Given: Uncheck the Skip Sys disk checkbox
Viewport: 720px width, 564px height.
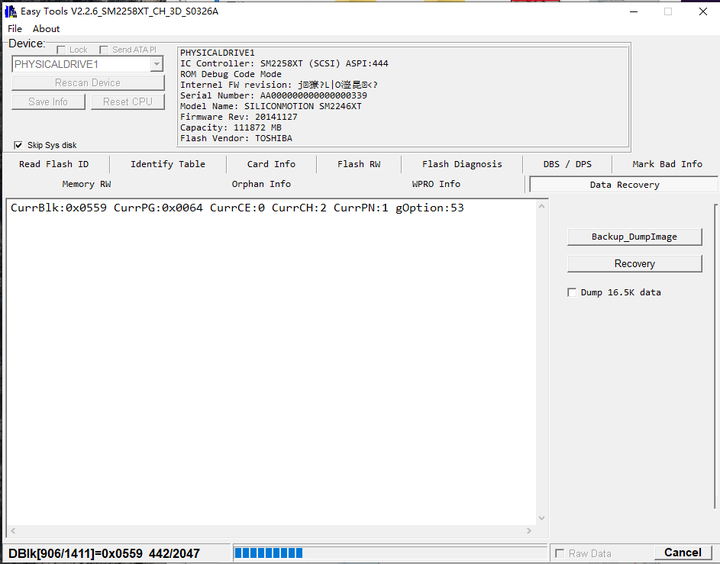Looking at the screenshot, I should coord(18,145).
